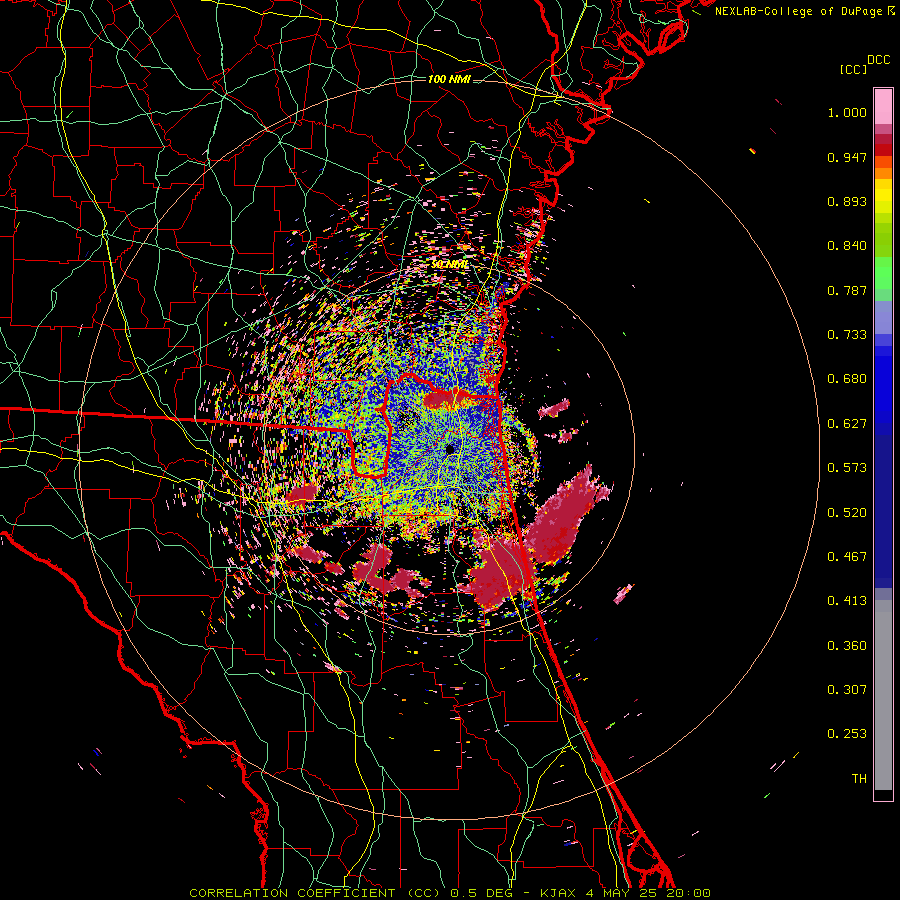Click the TH threshold label
This screenshot has width=900, height=900.
pos(859,778)
